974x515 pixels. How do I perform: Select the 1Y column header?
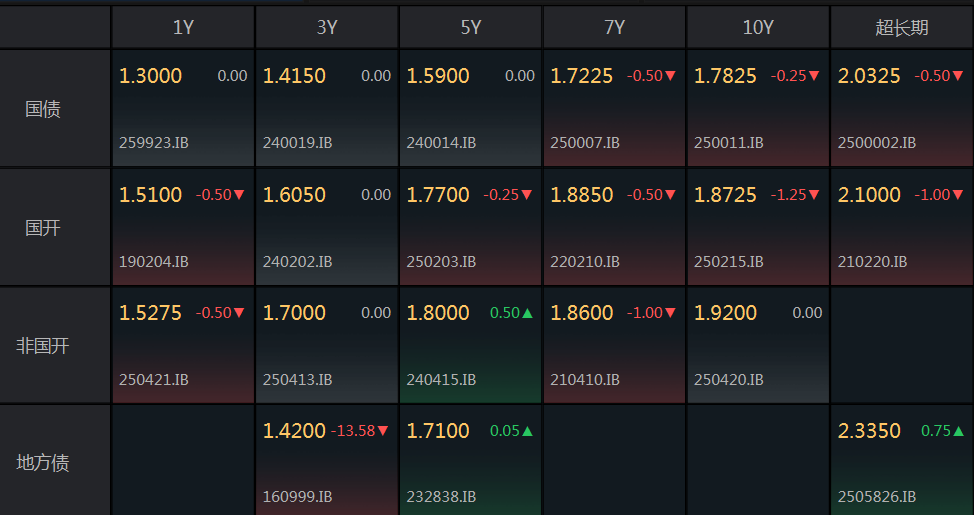tap(183, 28)
